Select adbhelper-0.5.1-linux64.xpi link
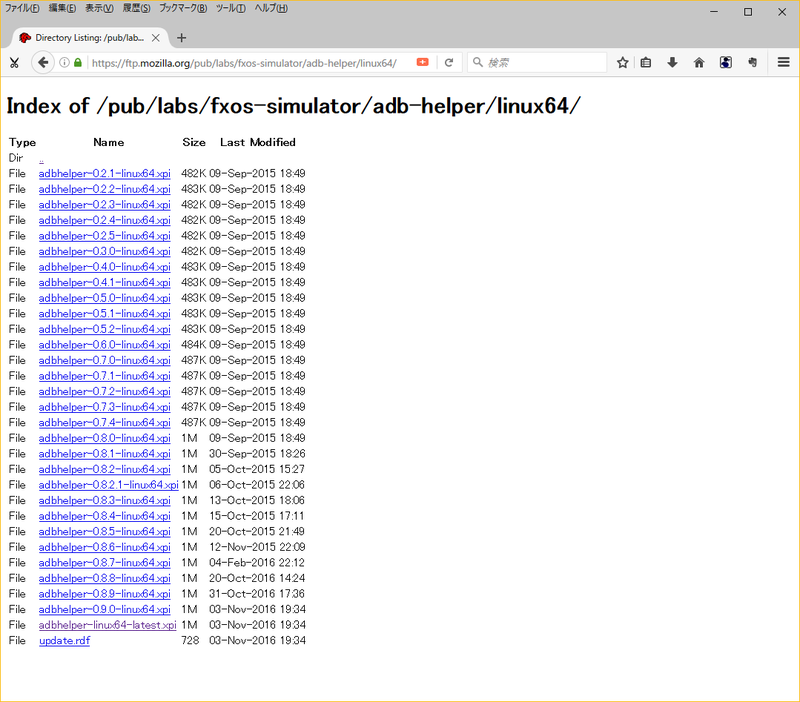Screen dimensions: 800x702 (105, 314)
